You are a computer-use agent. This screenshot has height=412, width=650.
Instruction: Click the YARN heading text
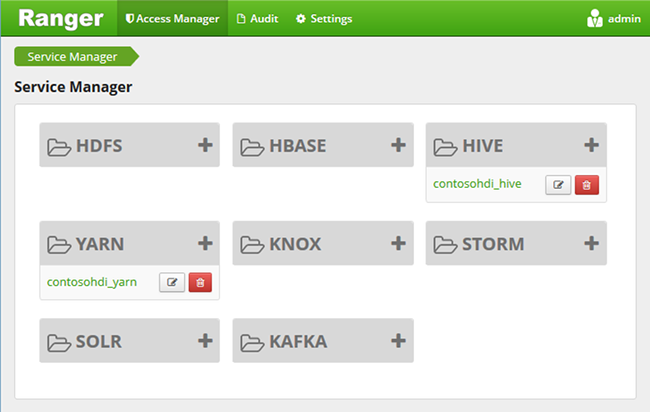[x=100, y=244]
